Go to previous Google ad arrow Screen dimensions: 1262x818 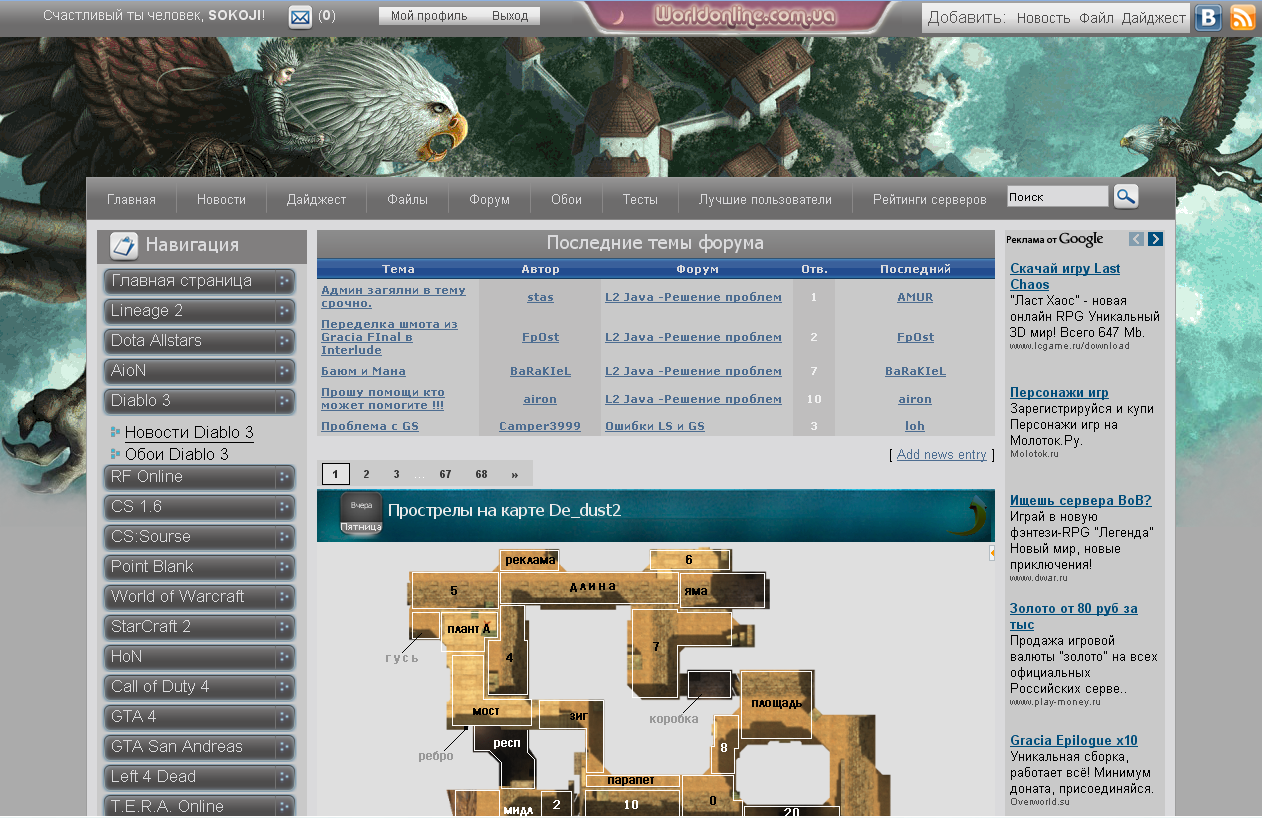pyautogui.click(x=1136, y=239)
